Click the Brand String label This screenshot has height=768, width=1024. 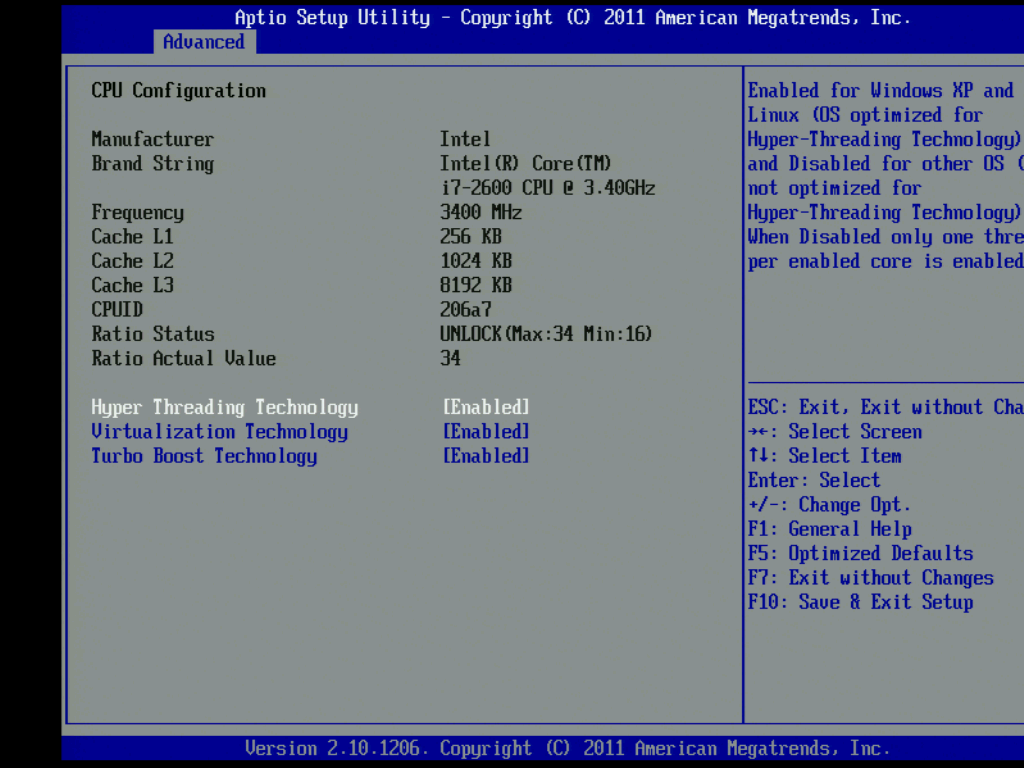coord(152,164)
